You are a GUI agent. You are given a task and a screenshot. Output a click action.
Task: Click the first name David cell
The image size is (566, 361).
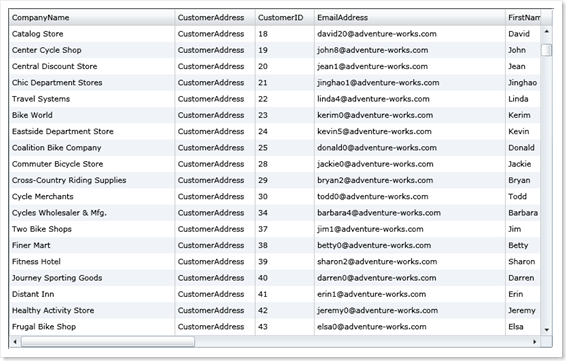523,34
